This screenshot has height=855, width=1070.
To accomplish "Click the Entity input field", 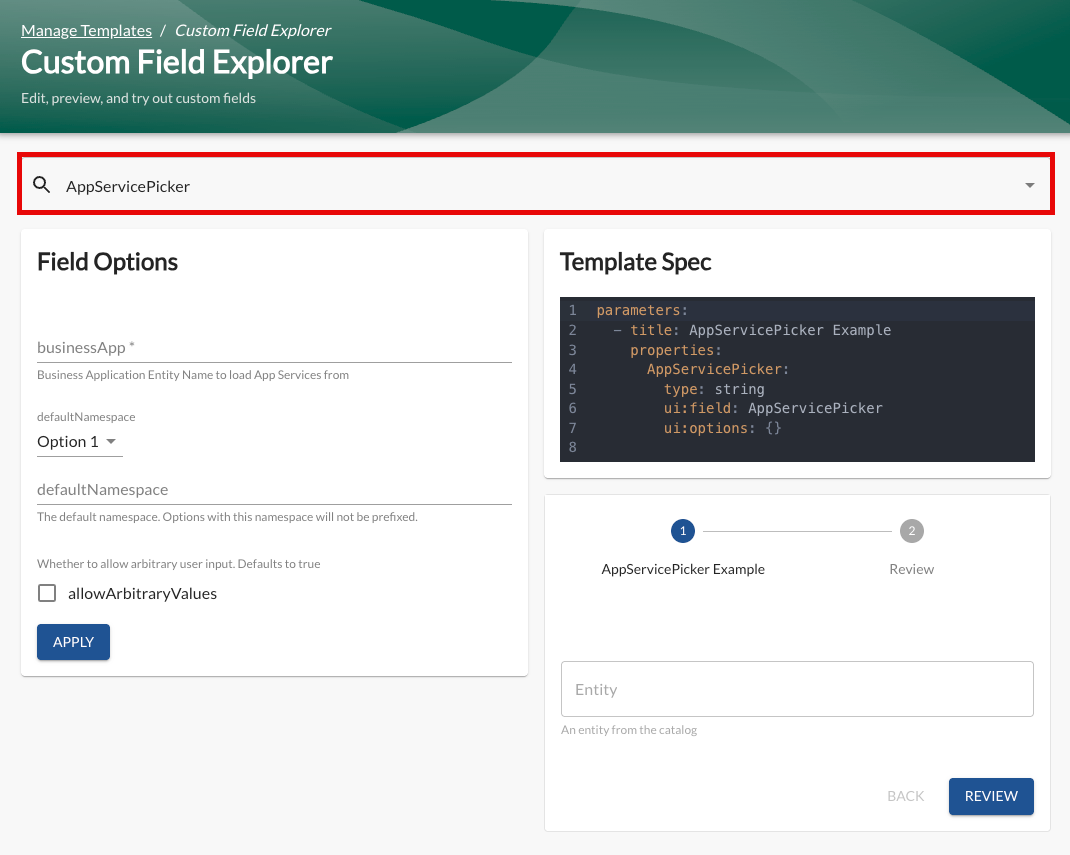I will point(796,689).
